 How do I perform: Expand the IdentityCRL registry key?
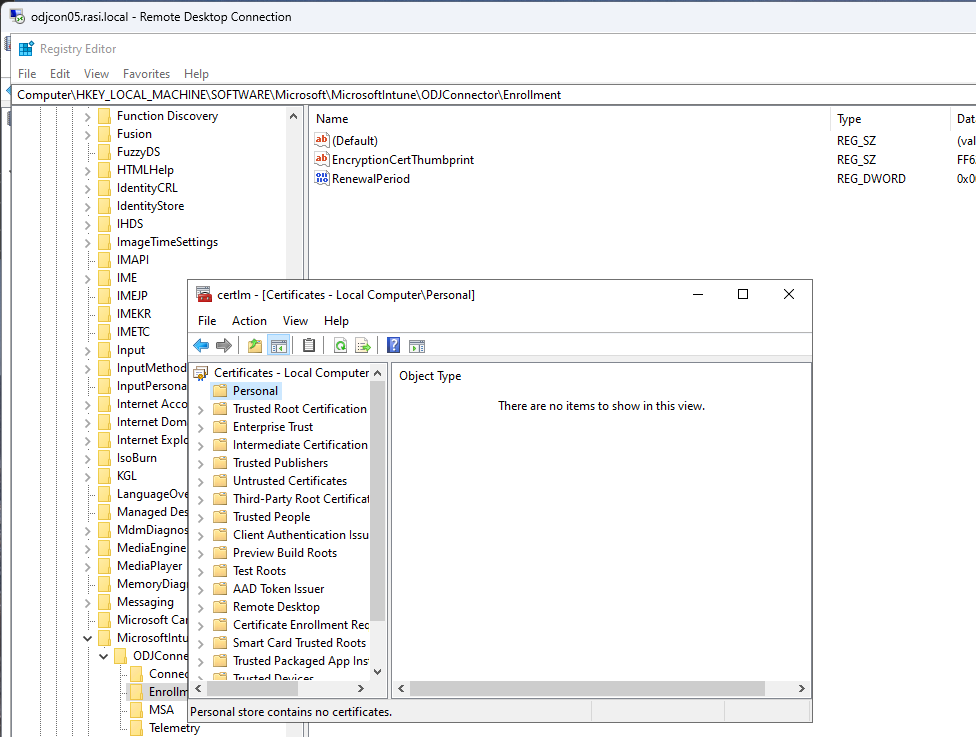coord(87,189)
